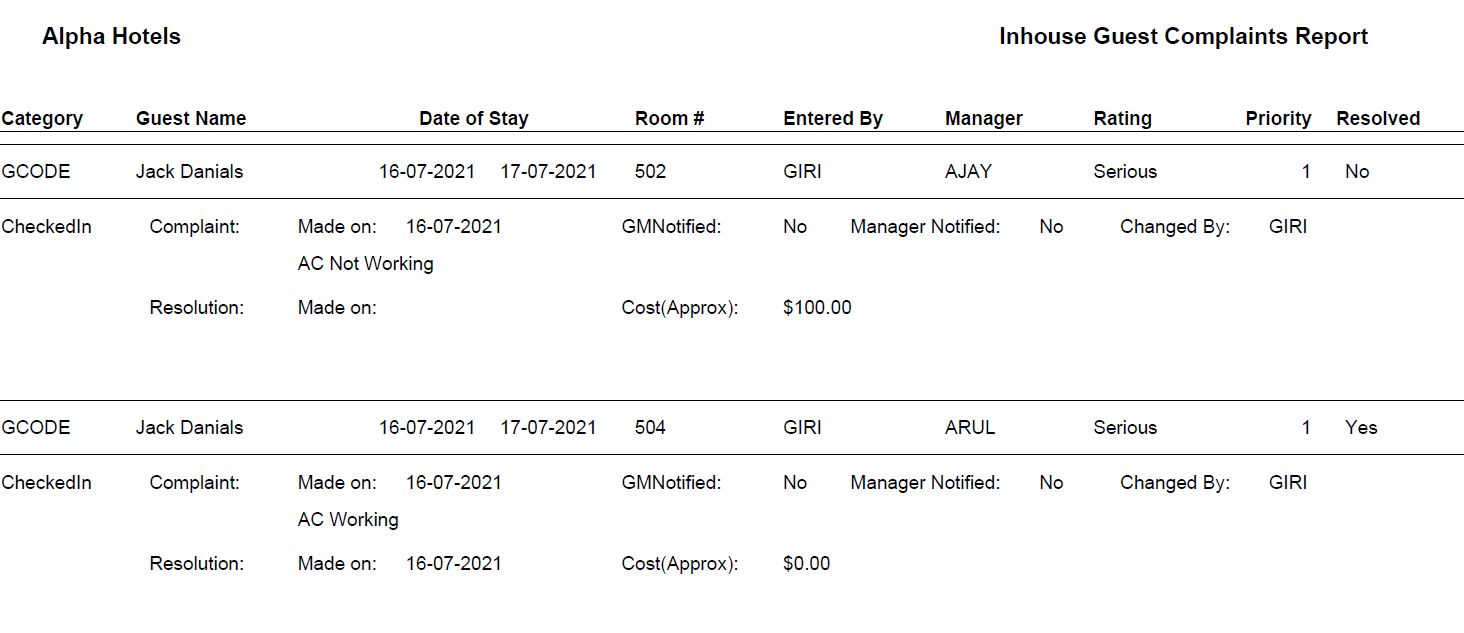Click manager name ARUL

click(970, 428)
